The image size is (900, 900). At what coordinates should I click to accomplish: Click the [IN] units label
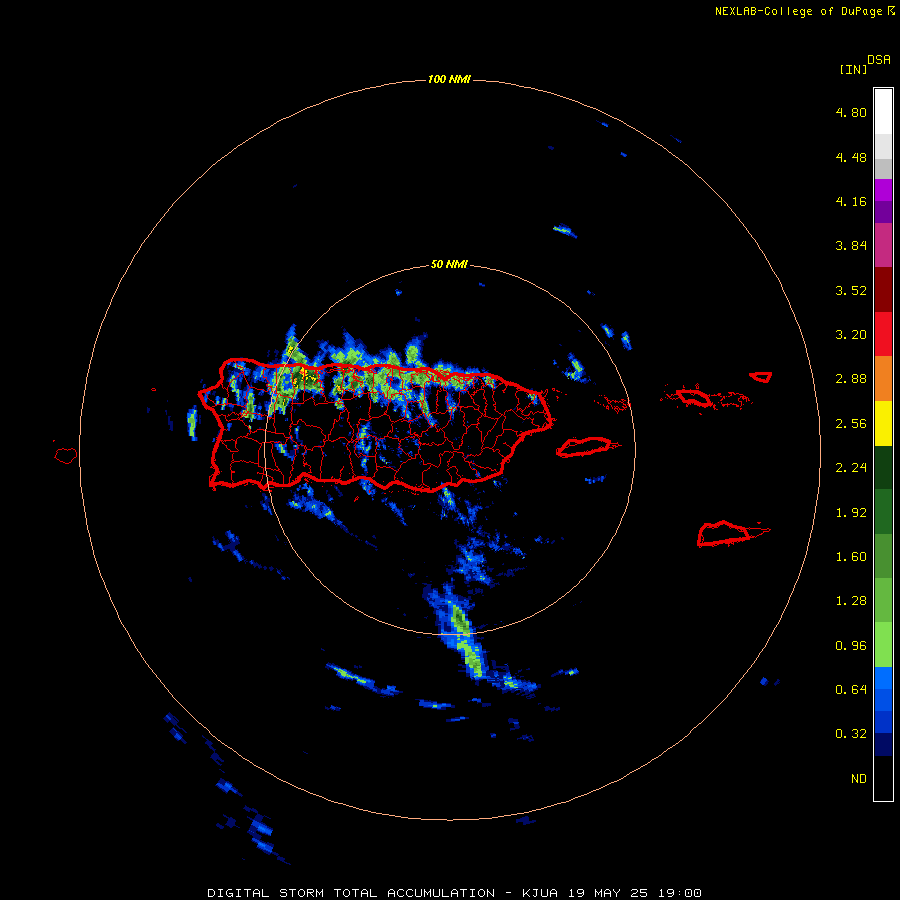click(853, 69)
